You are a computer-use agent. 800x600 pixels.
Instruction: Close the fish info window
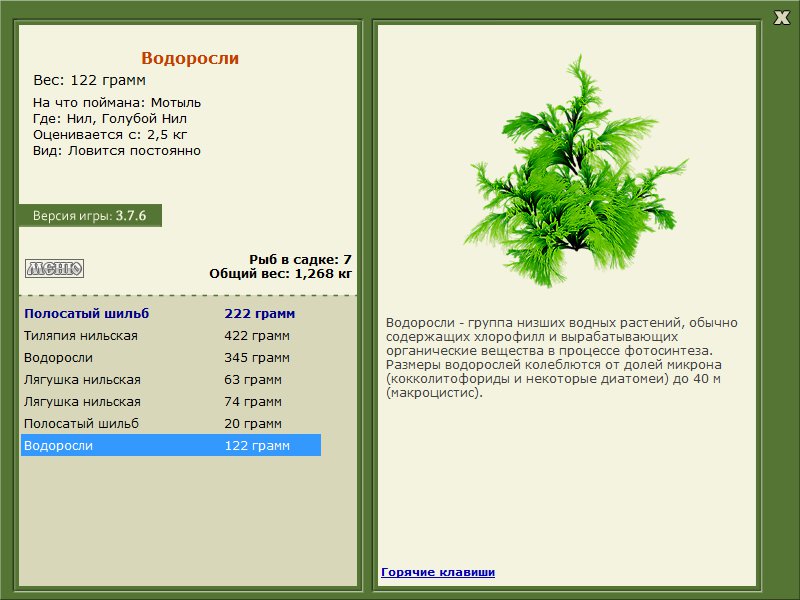pos(781,18)
